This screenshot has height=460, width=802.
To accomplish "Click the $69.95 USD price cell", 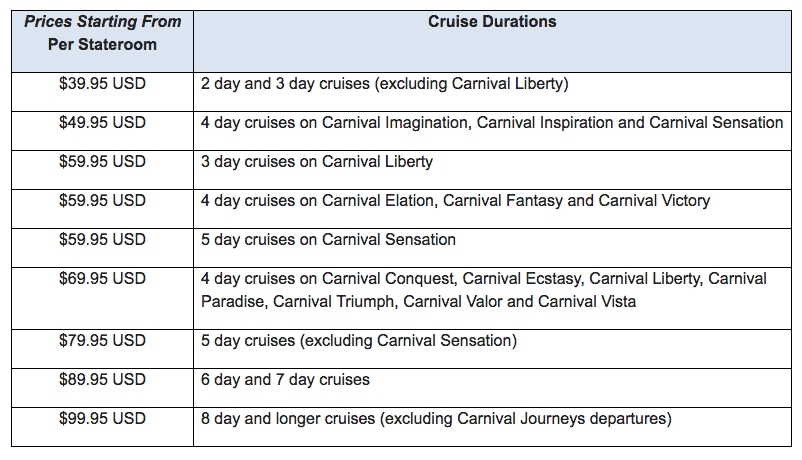I will 102,278.
